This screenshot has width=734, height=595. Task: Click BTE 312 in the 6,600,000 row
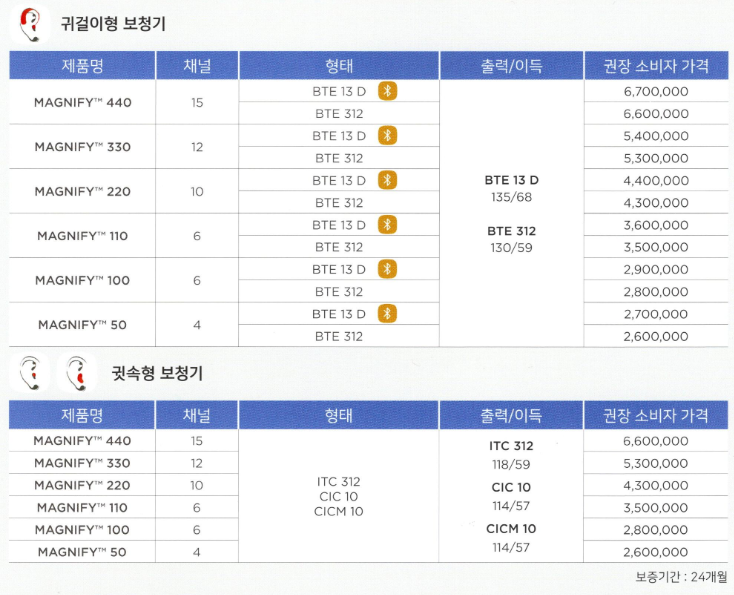[339, 114]
